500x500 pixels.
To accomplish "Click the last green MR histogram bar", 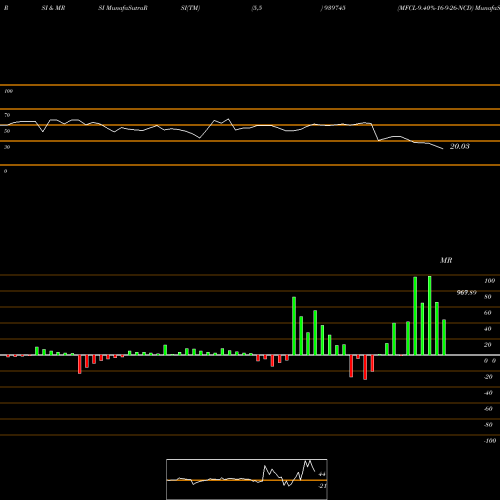I will 444,337.
